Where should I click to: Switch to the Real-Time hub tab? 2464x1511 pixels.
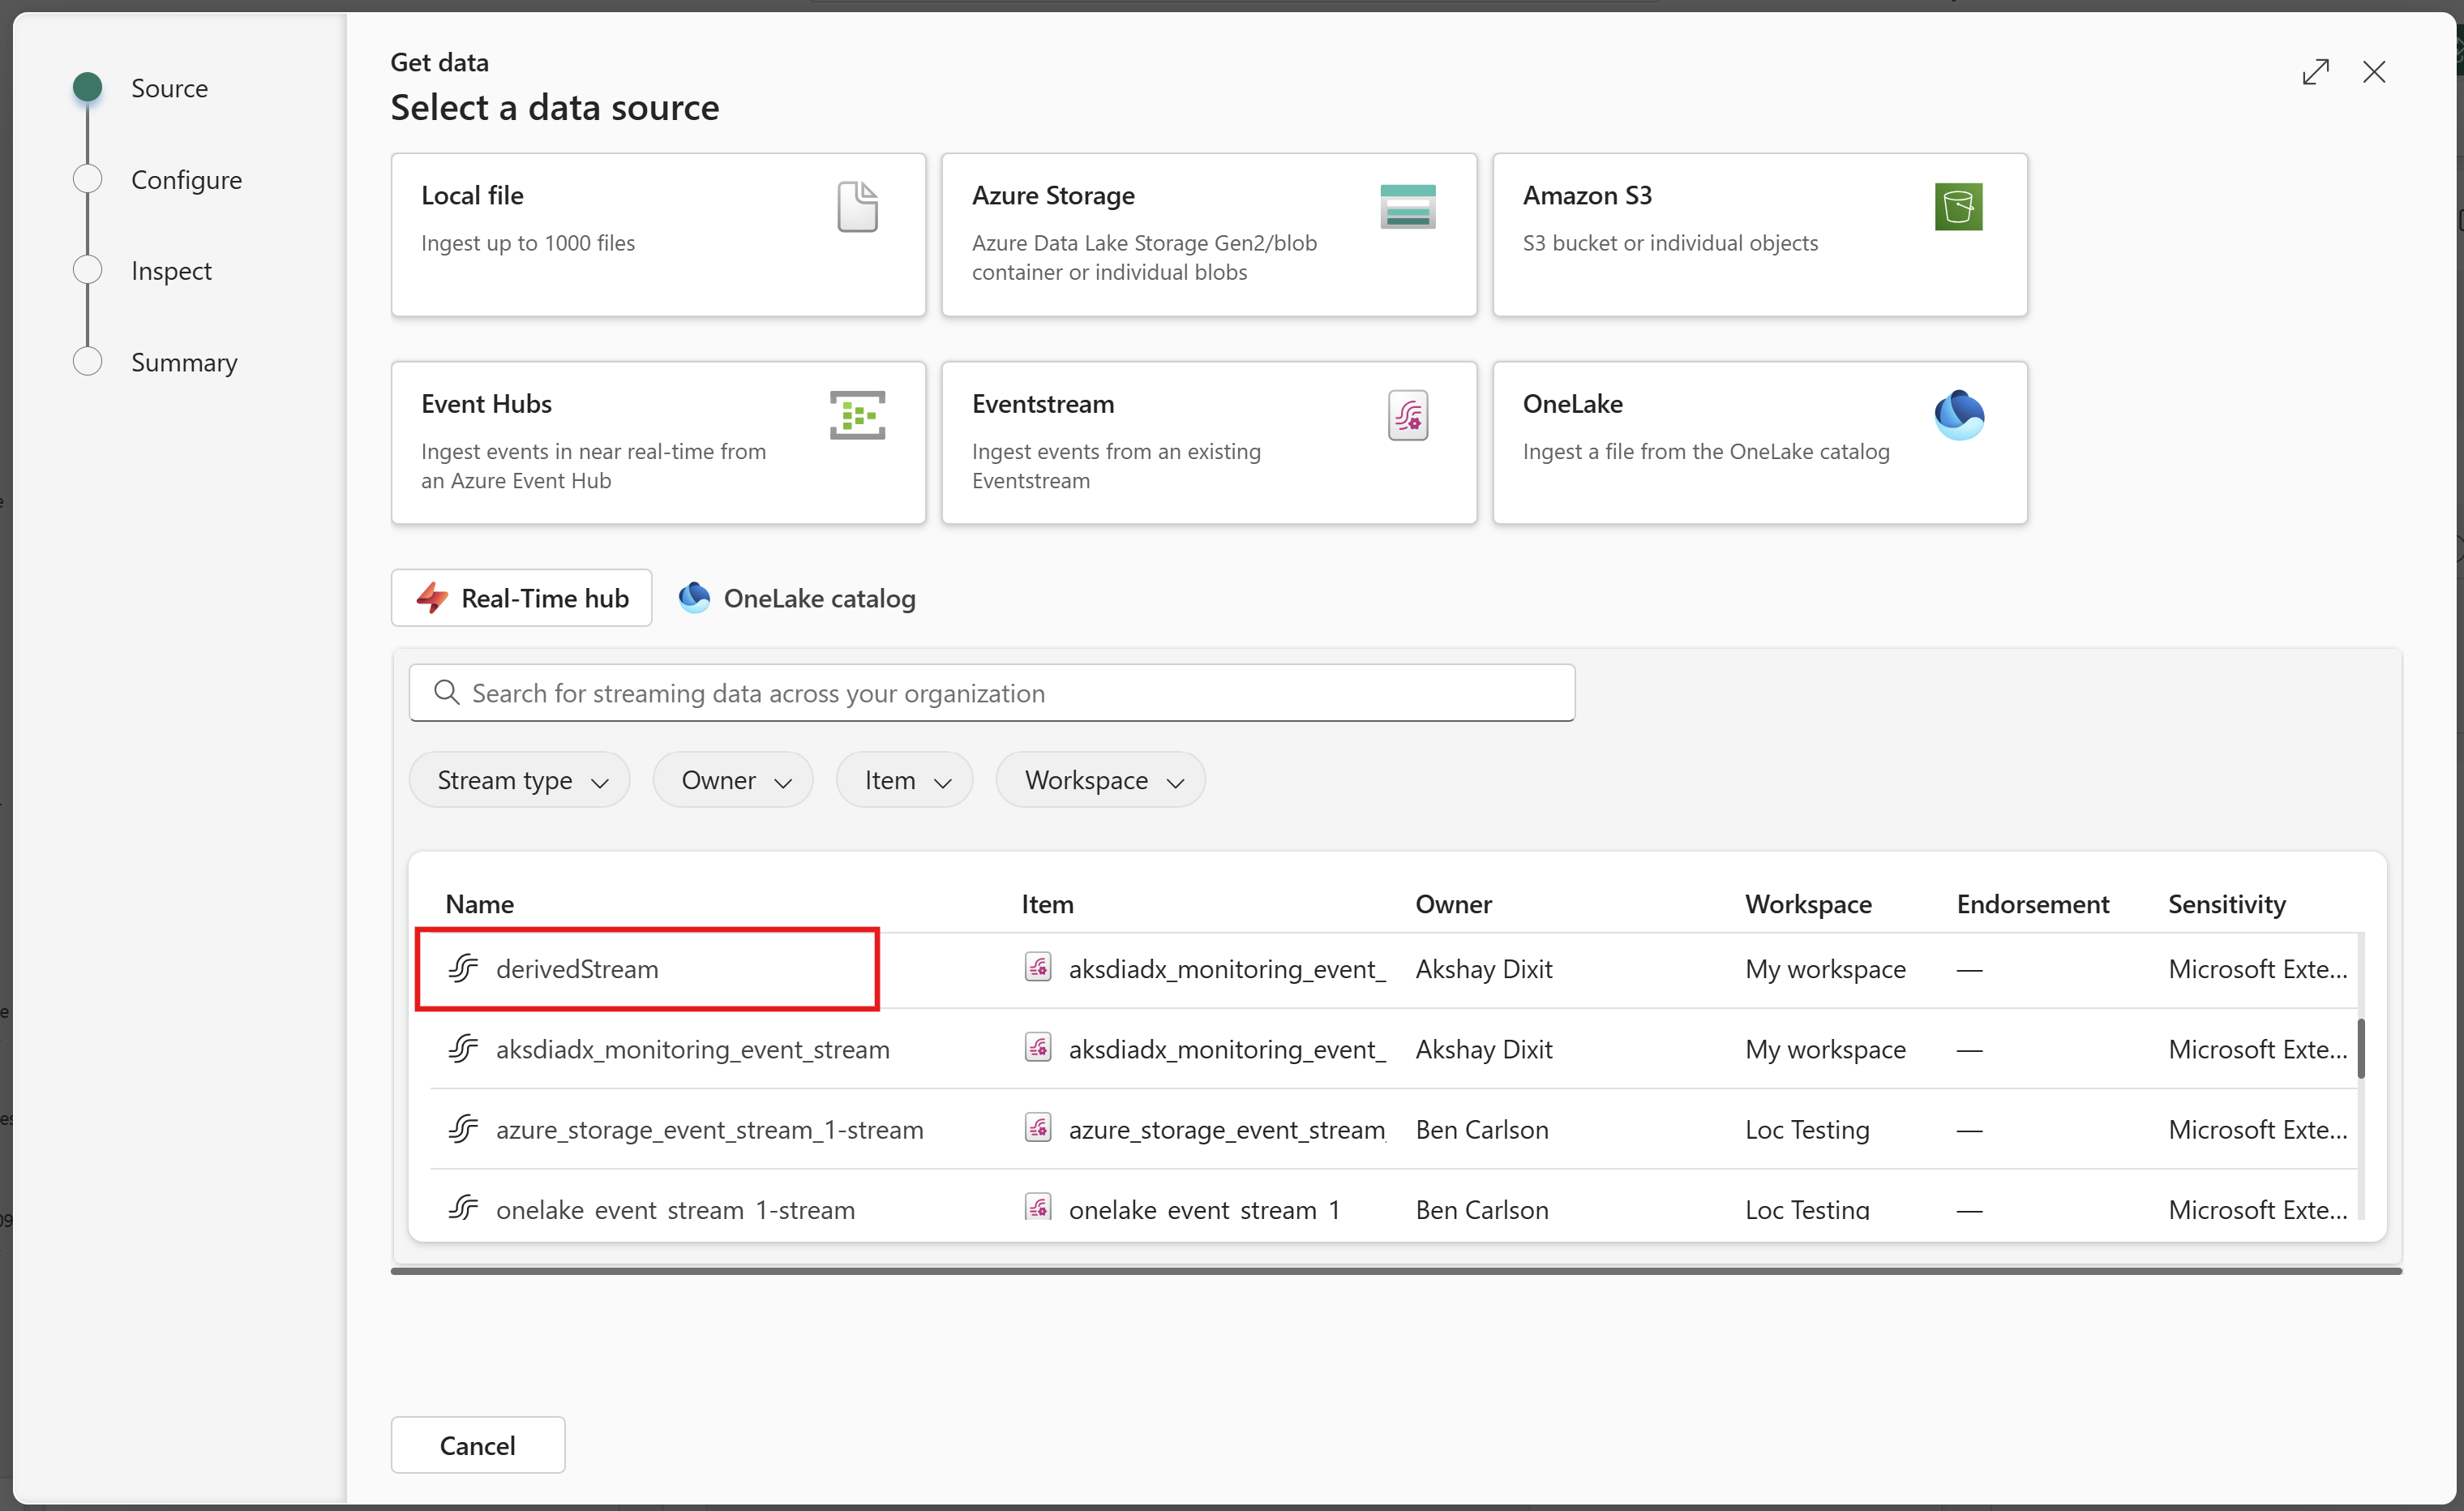tap(521, 598)
